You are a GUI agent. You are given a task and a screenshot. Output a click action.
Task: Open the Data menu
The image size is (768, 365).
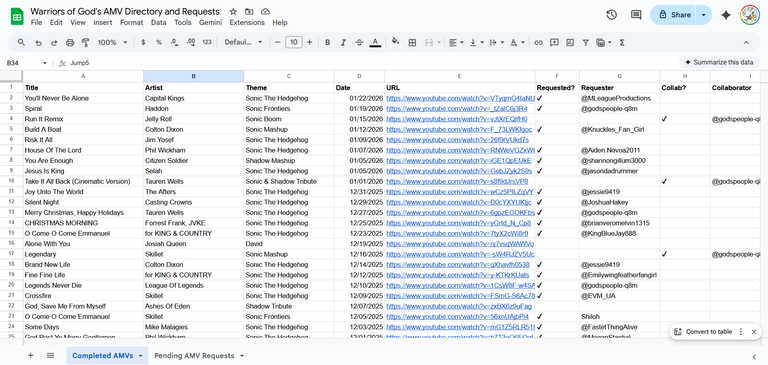pyautogui.click(x=158, y=23)
